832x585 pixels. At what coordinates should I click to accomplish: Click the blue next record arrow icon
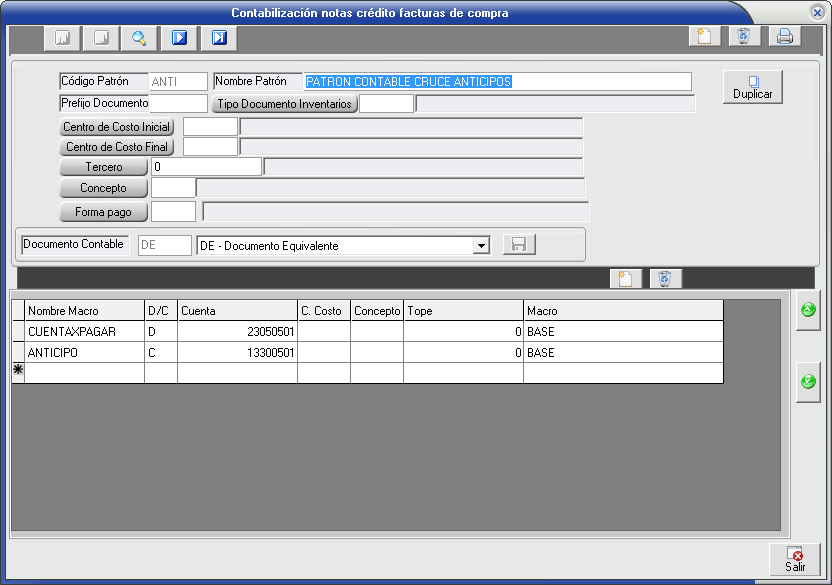[179, 38]
